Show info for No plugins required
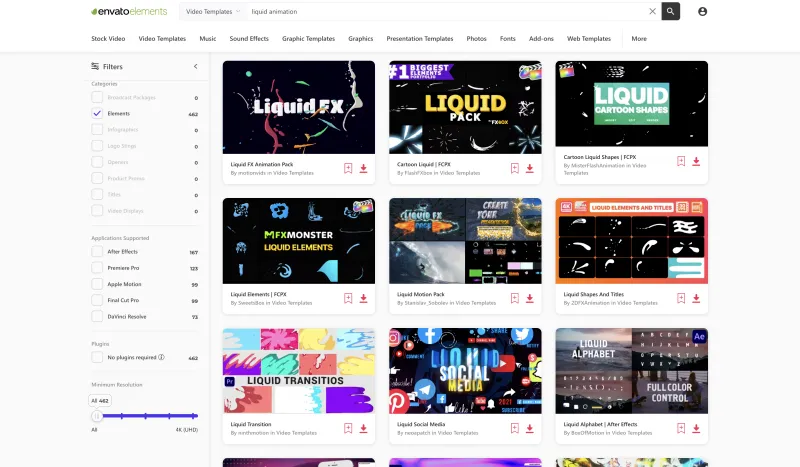 [x=161, y=357]
